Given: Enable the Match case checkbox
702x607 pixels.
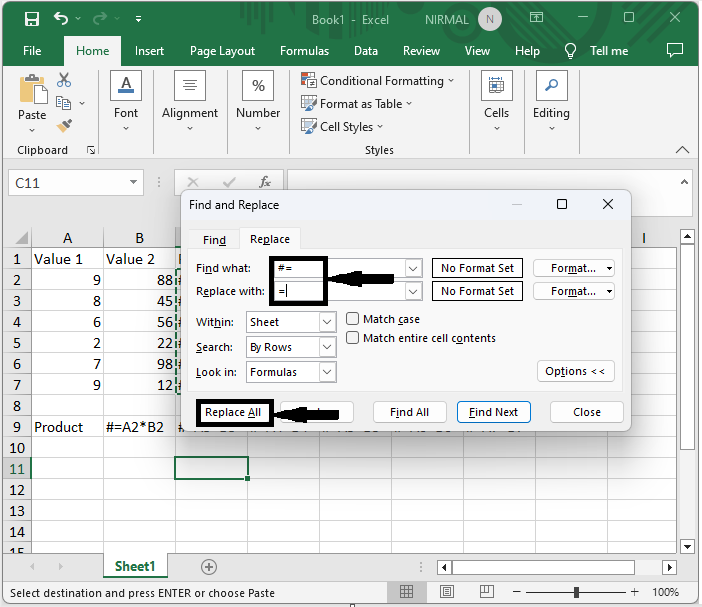Looking at the screenshot, I should pyautogui.click(x=353, y=319).
